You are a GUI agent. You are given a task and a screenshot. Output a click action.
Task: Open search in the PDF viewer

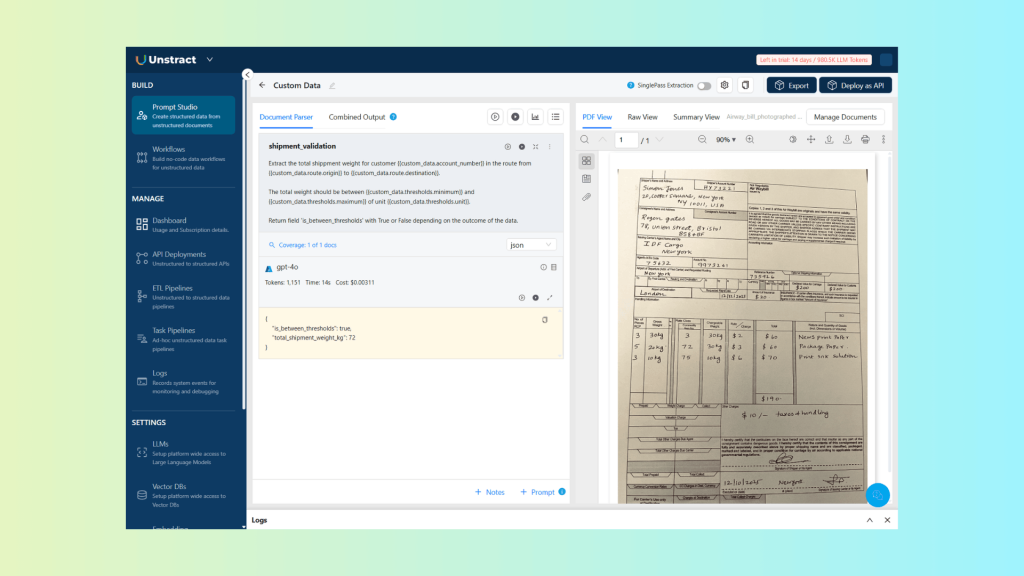point(584,139)
